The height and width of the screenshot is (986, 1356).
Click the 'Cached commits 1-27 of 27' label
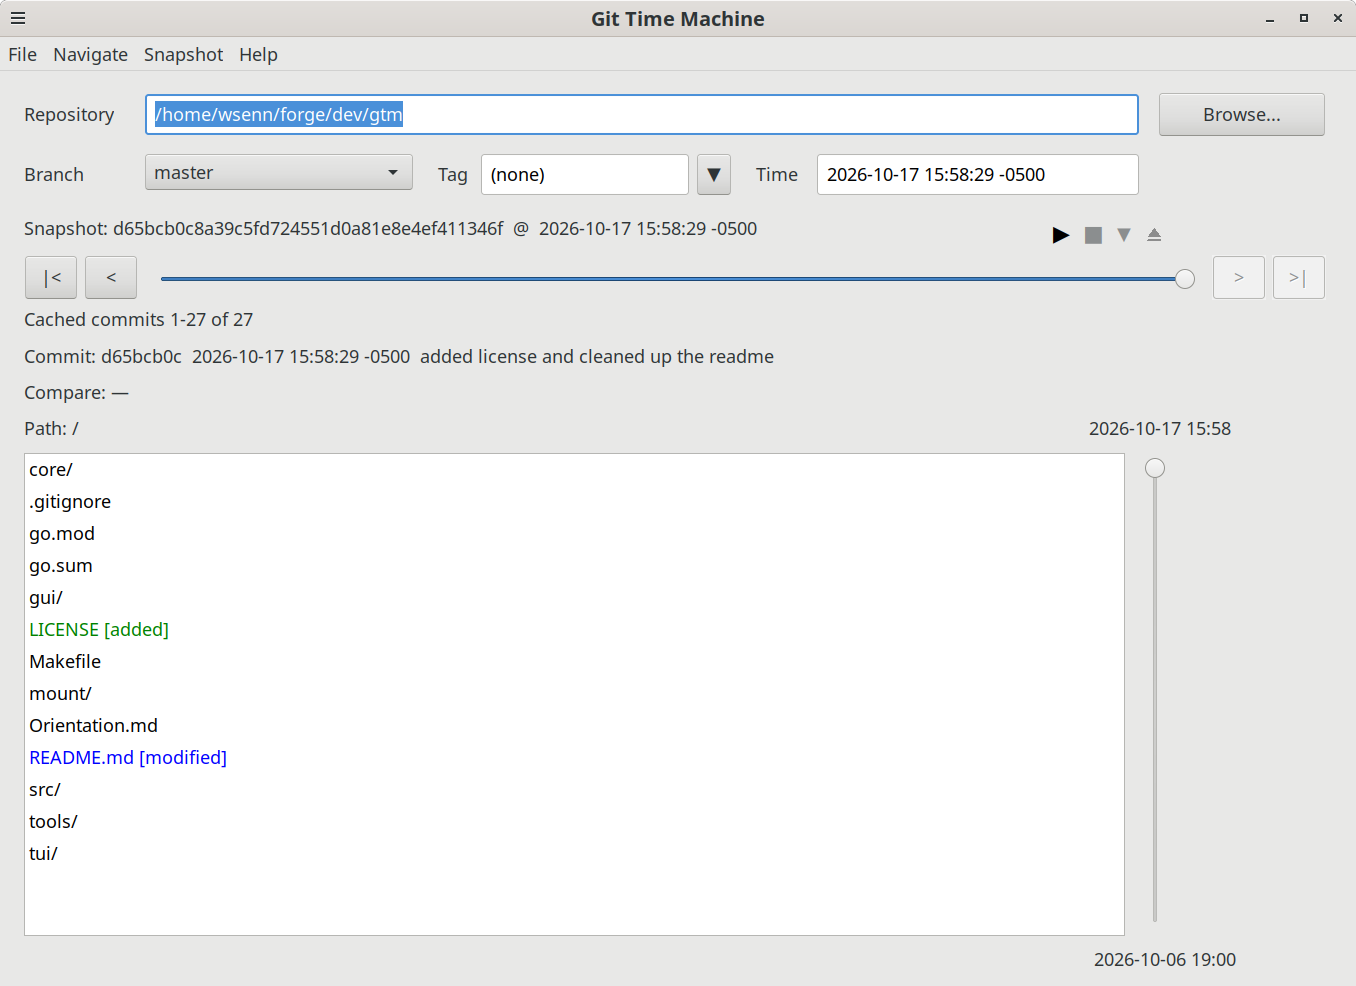(x=139, y=320)
